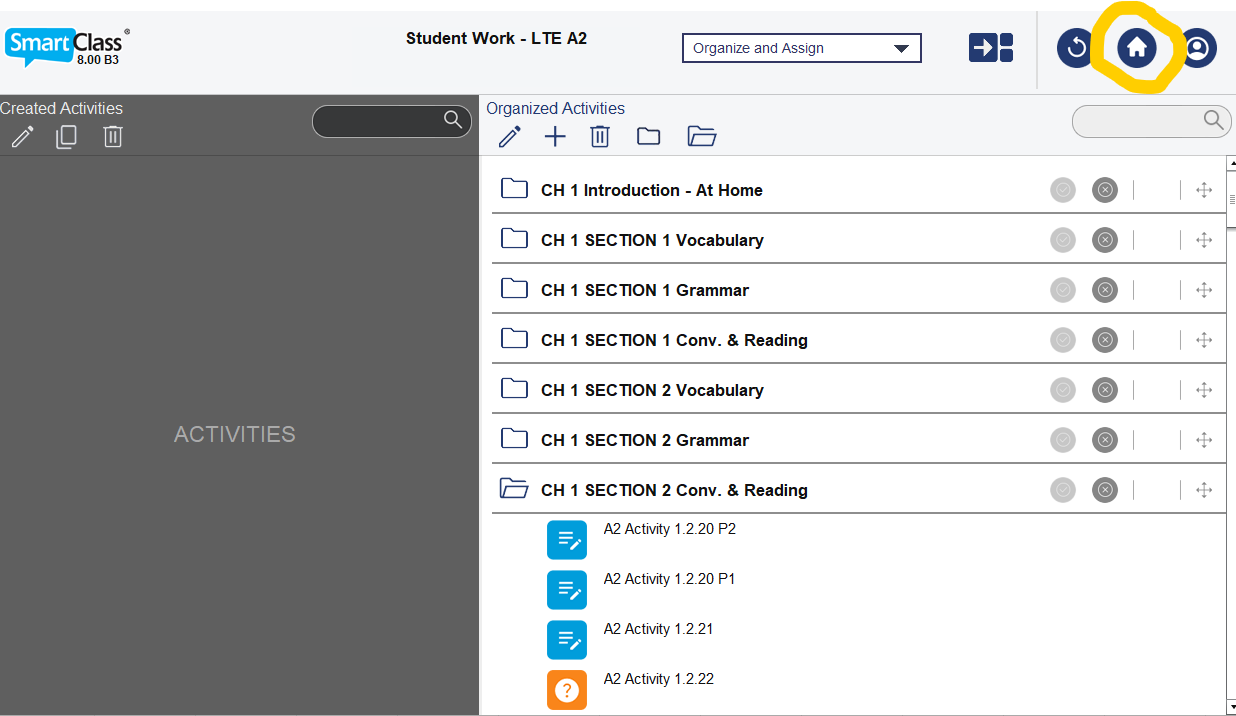Click scrollbar up arrow in Organized Activities list
1236x716 pixels.
pos(1231,163)
